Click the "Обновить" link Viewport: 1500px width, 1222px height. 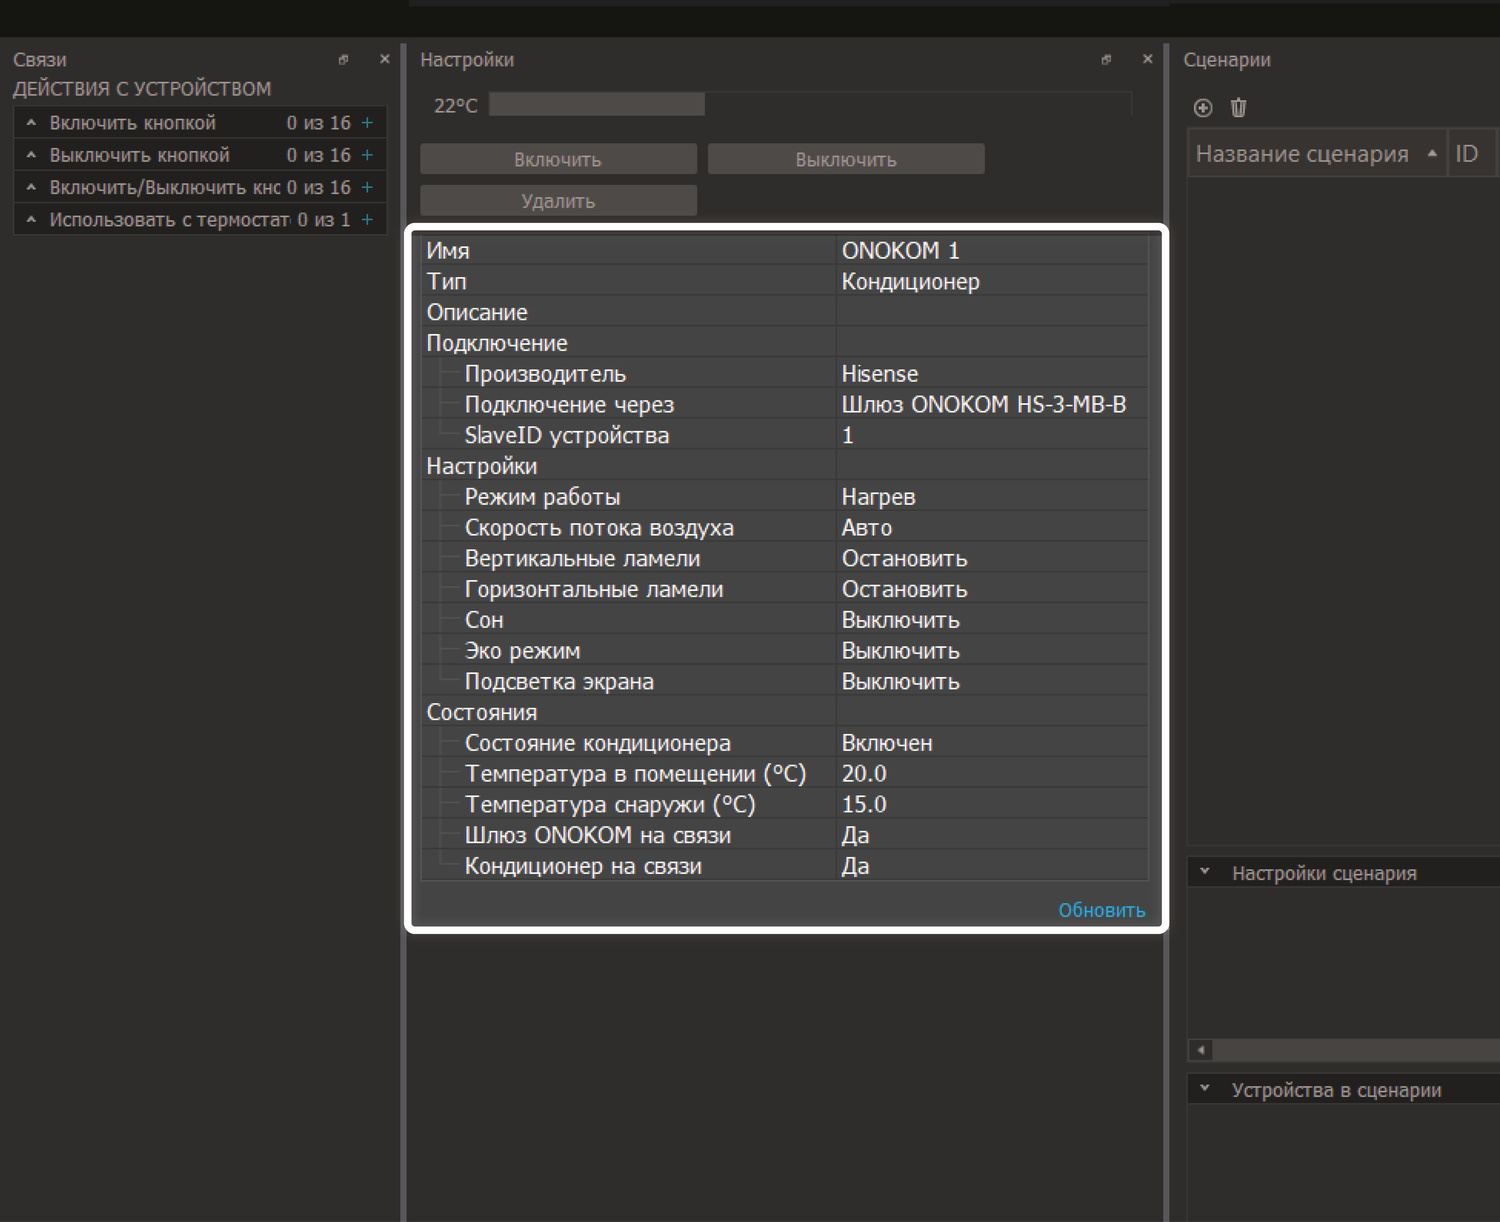(1101, 910)
